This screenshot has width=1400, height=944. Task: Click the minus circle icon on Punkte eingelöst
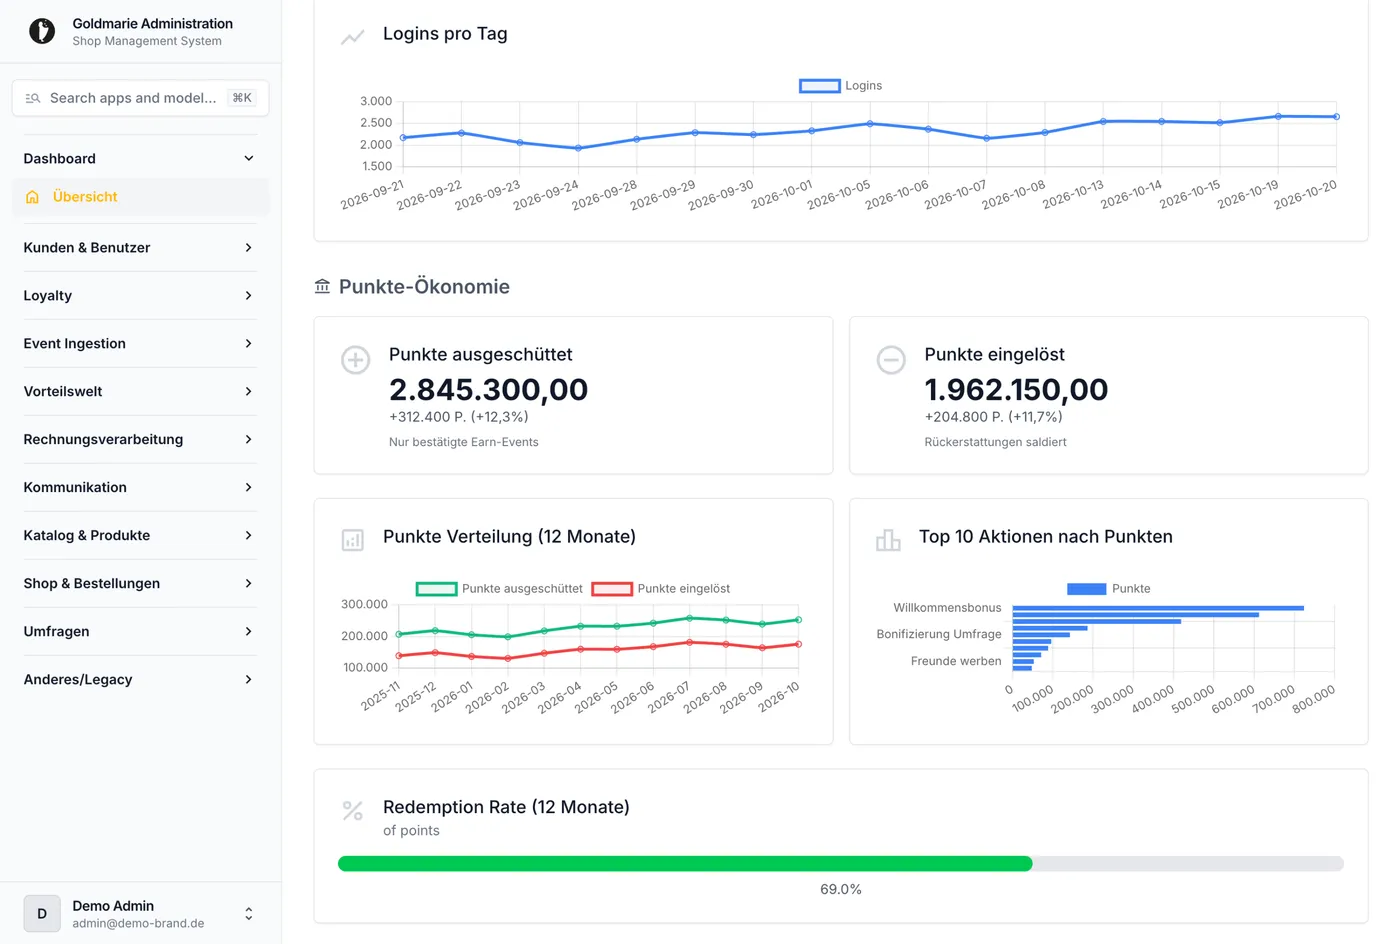click(x=891, y=359)
